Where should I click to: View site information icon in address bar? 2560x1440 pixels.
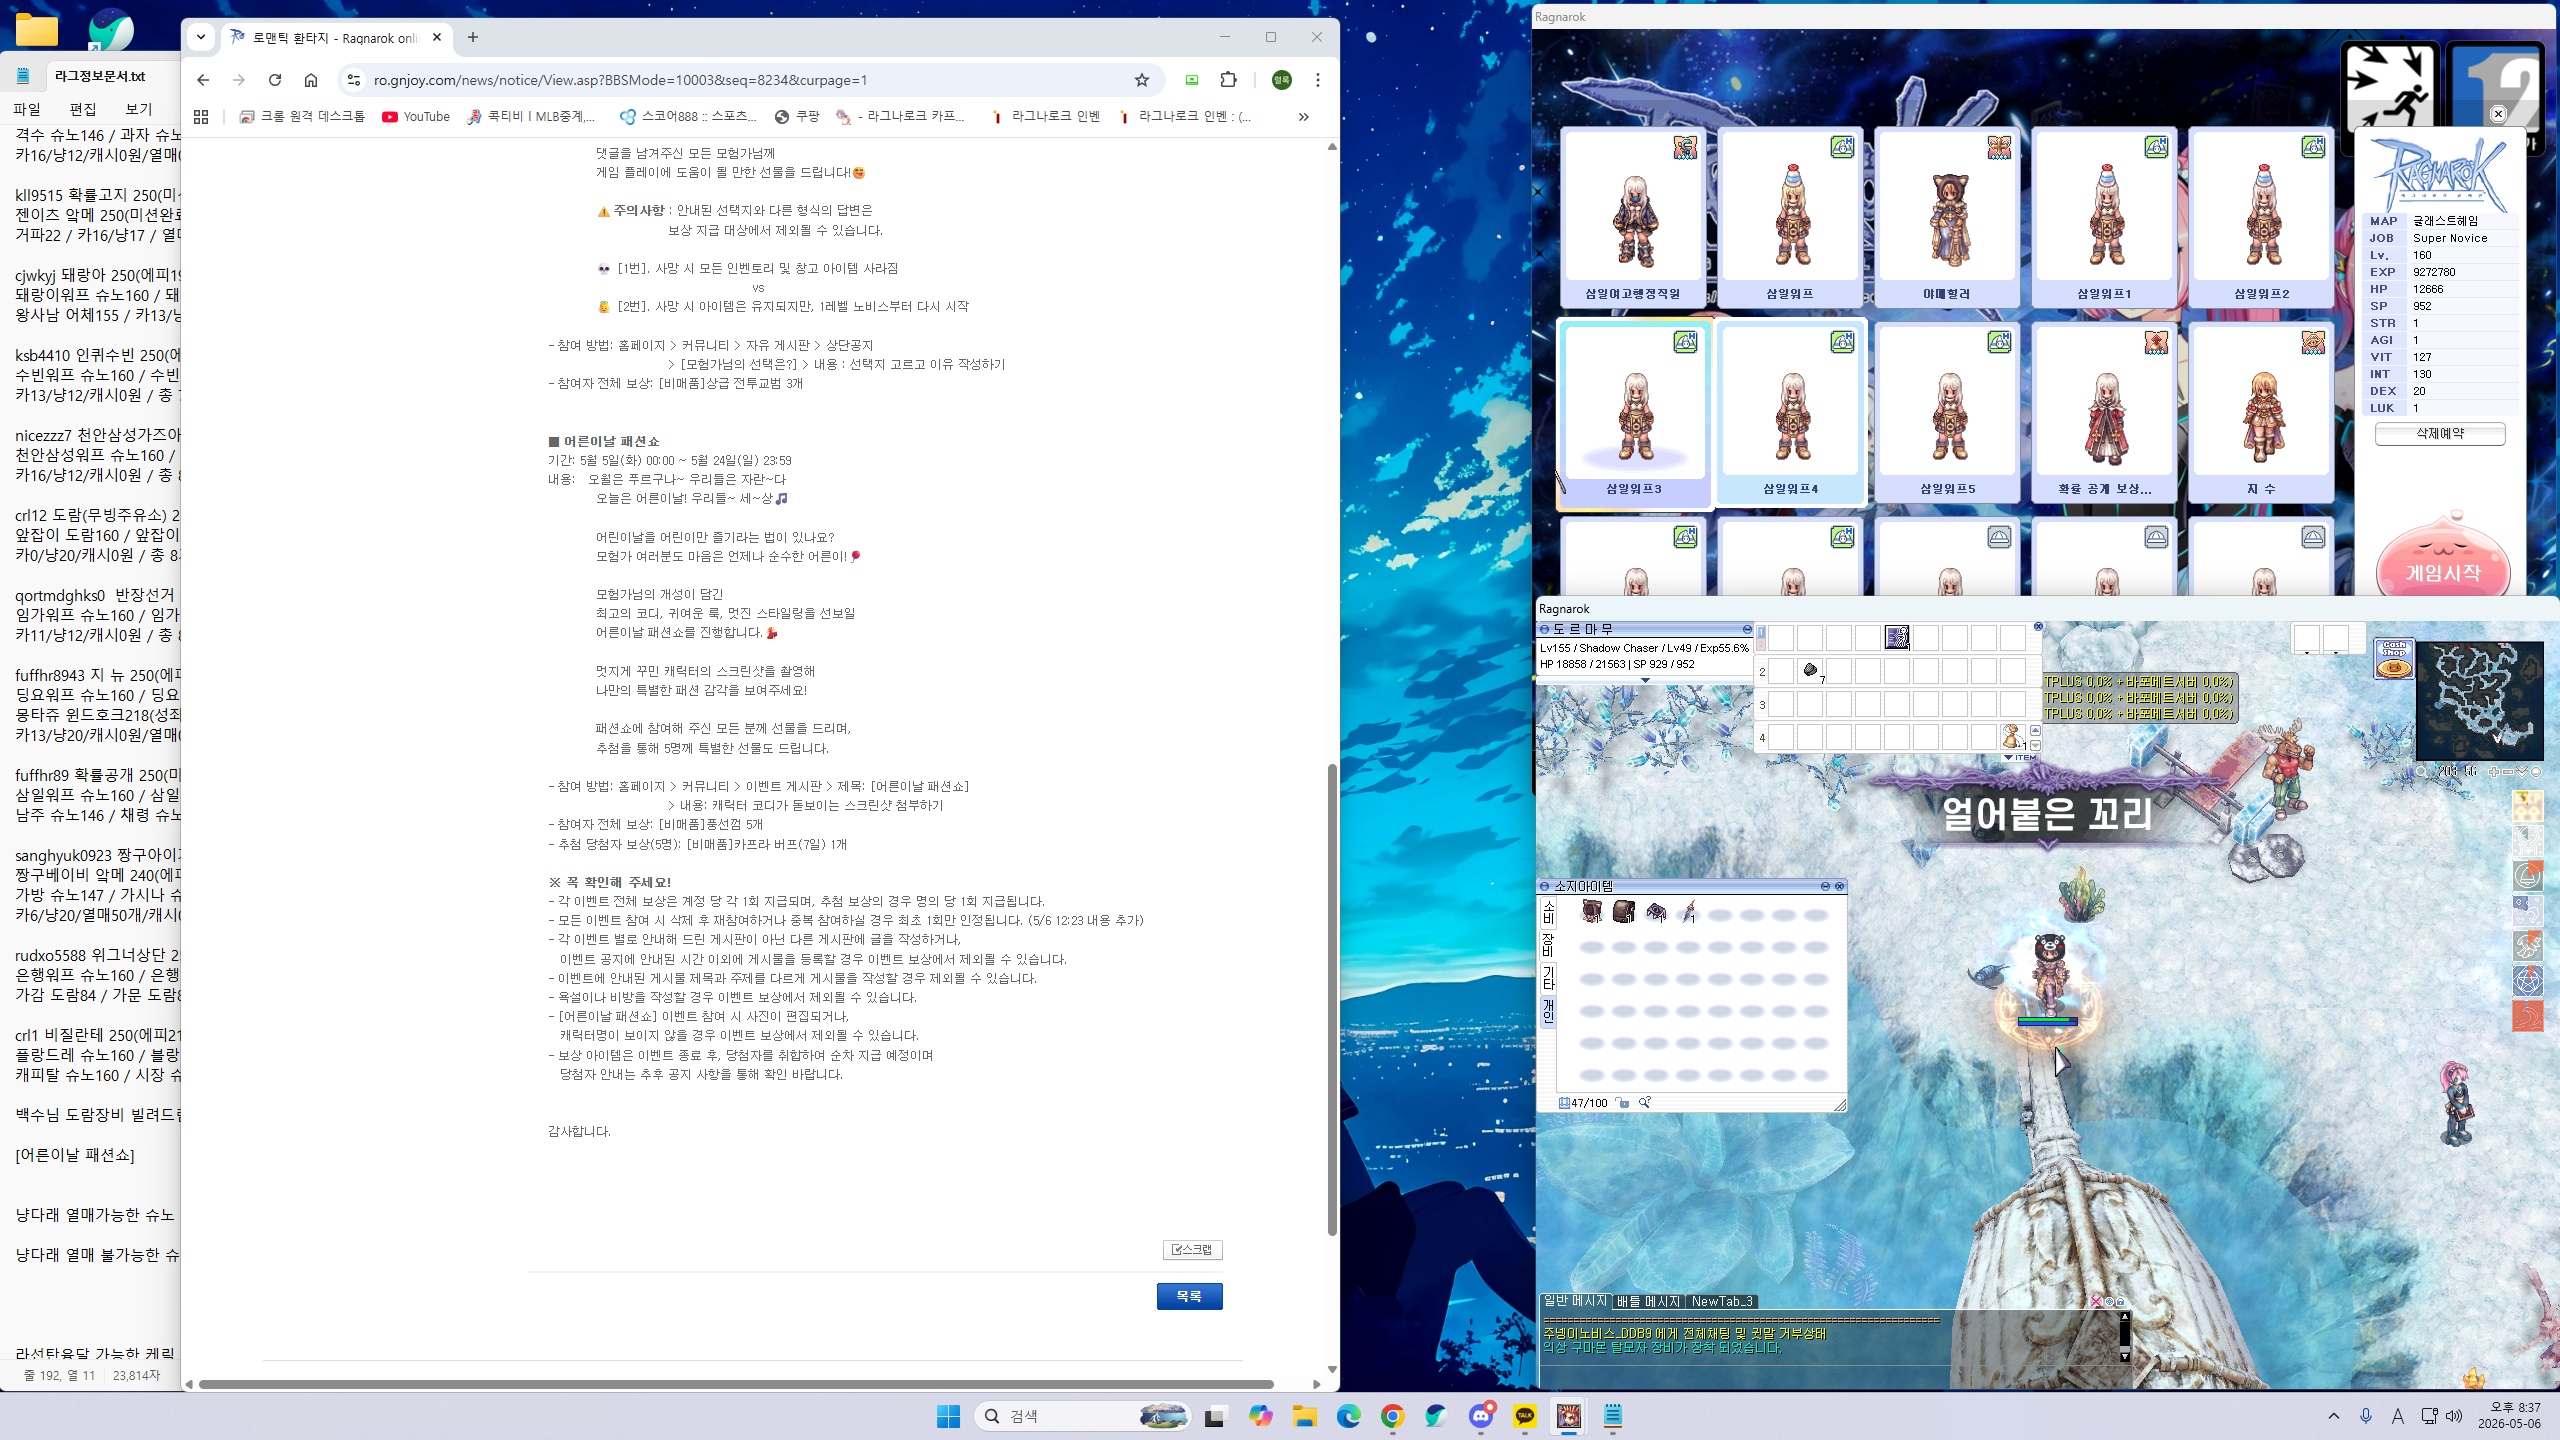353,80
